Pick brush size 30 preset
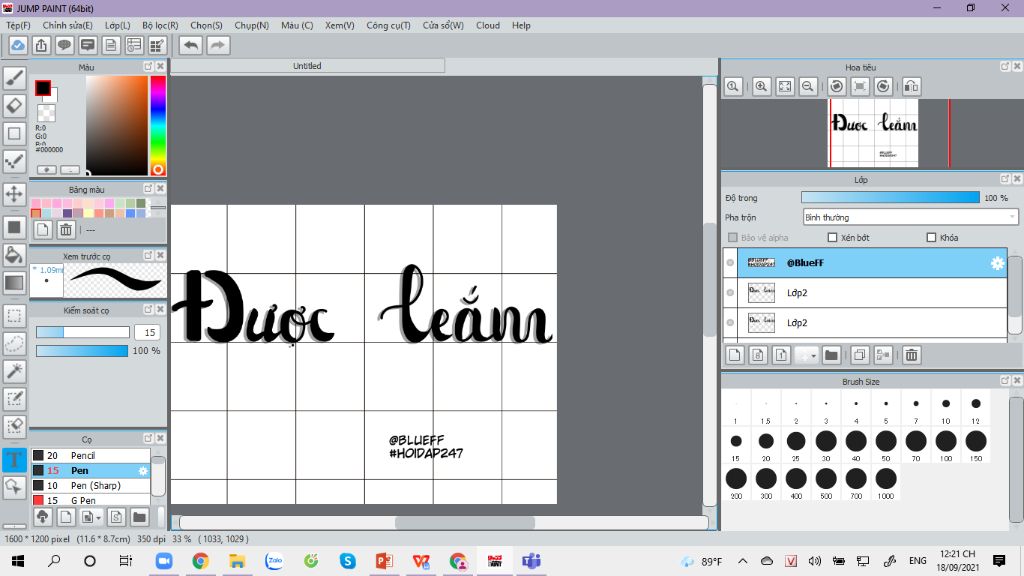This screenshot has height=576, width=1024. pyautogui.click(x=825, y=445)
